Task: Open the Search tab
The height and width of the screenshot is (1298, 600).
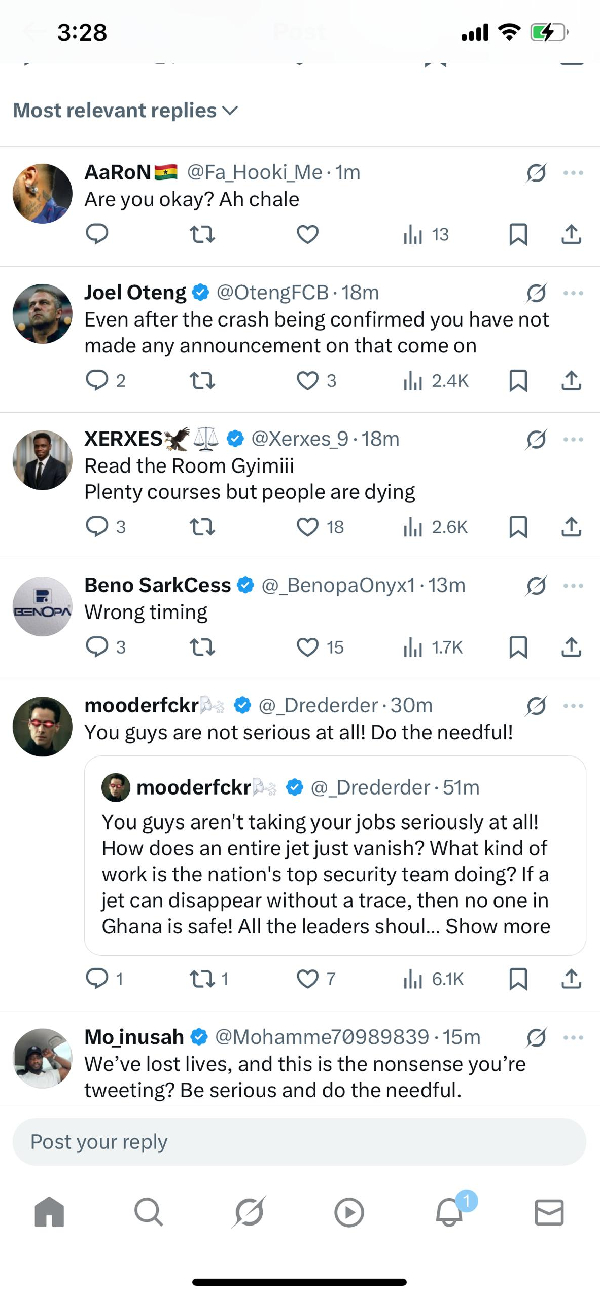Action: pyautogui.click(x=148, y=1213)
